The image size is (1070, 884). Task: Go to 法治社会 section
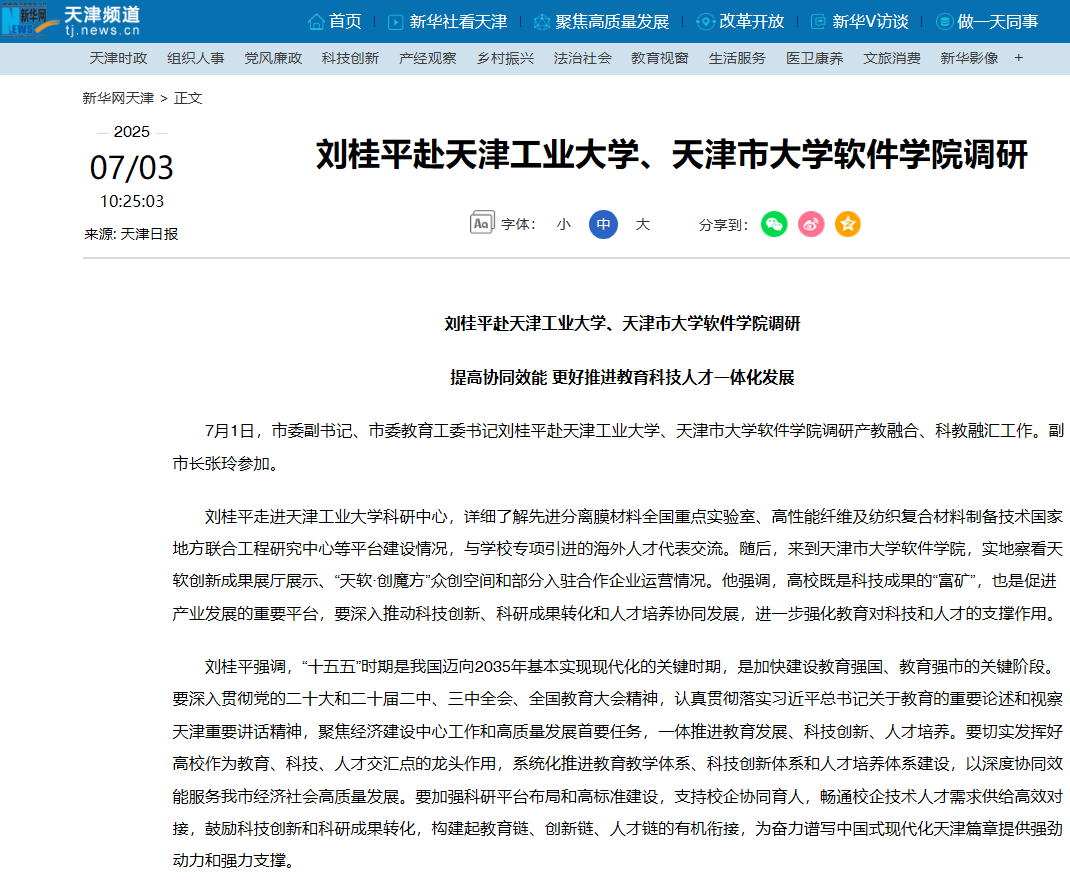click(x=583, y=58)
